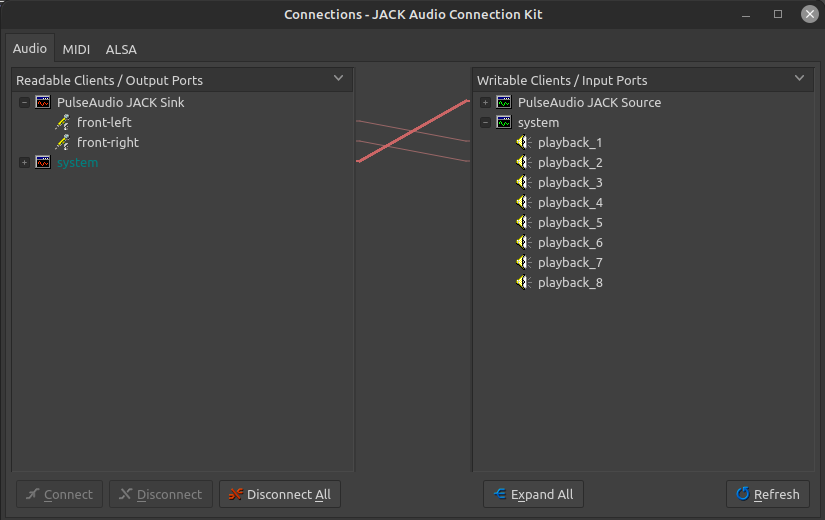
Task: Click the PulseAudio JACK Sink client icon
Action: coord(43,102)
